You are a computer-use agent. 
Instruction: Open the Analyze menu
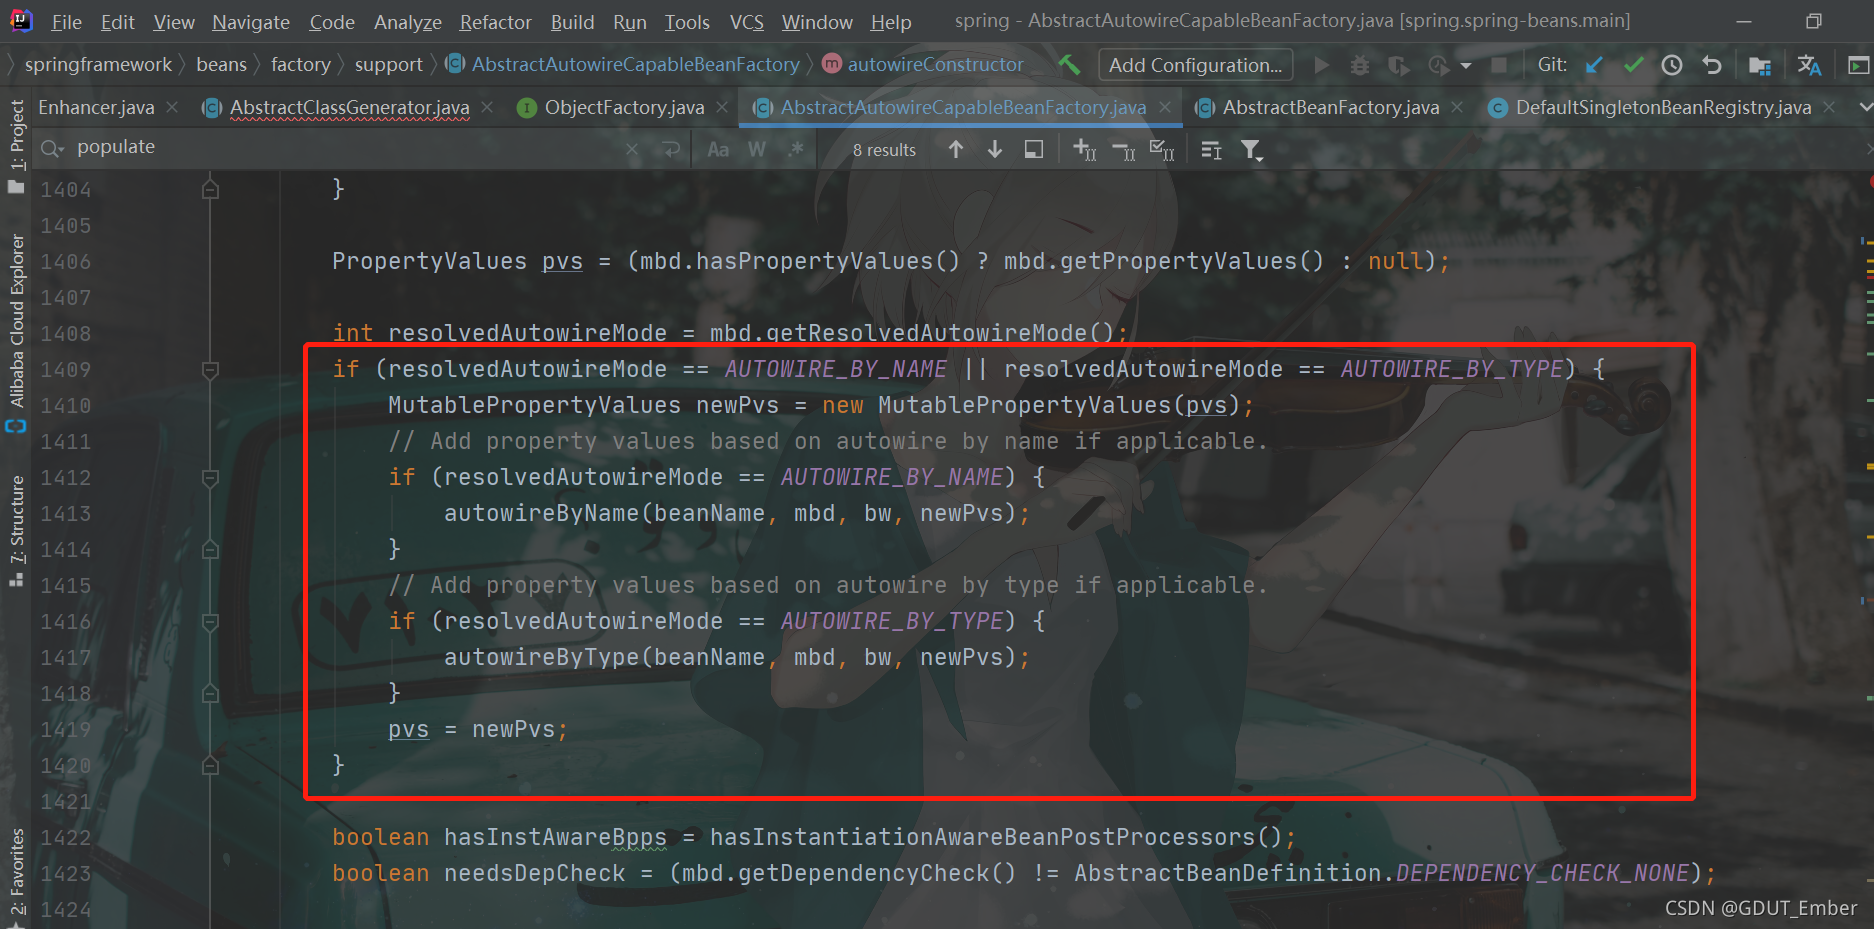click(x=407, y=21)
